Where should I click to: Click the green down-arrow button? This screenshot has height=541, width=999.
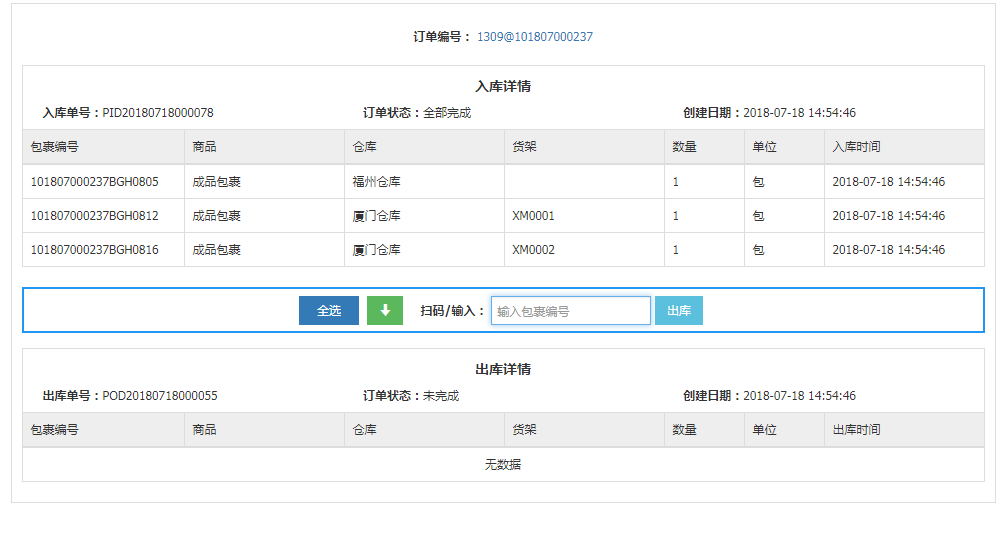click(385, 311)
